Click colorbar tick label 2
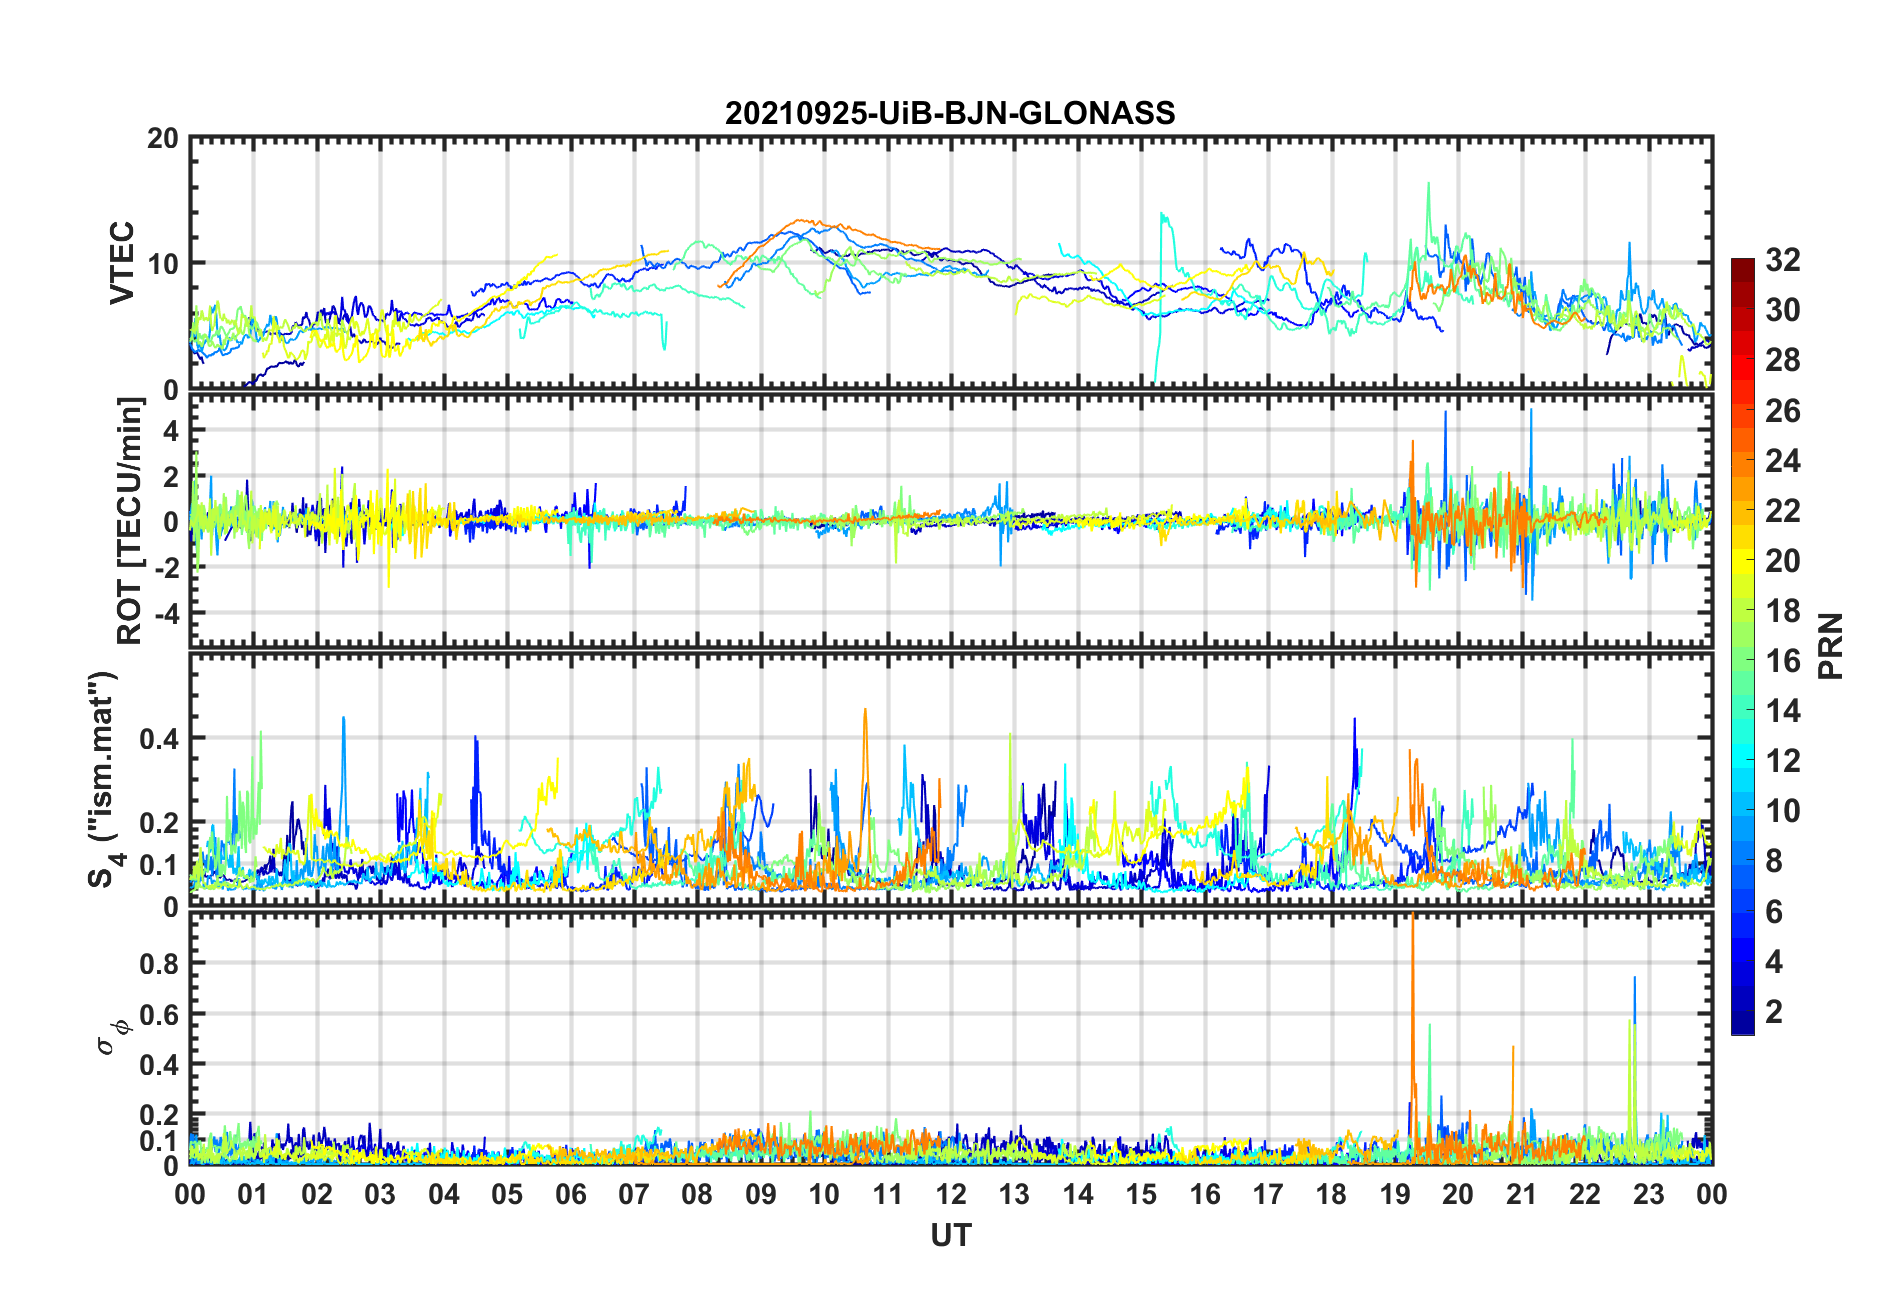Image resolution: width=1902 pixels, height=1292 pixels. 1774,1011
